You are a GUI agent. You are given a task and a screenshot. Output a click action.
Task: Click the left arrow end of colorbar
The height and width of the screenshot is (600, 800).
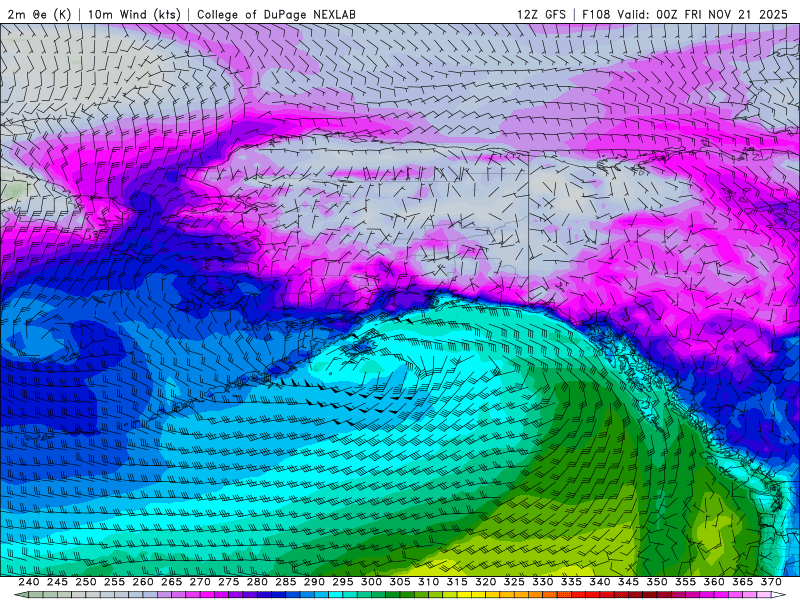[21, 595]
